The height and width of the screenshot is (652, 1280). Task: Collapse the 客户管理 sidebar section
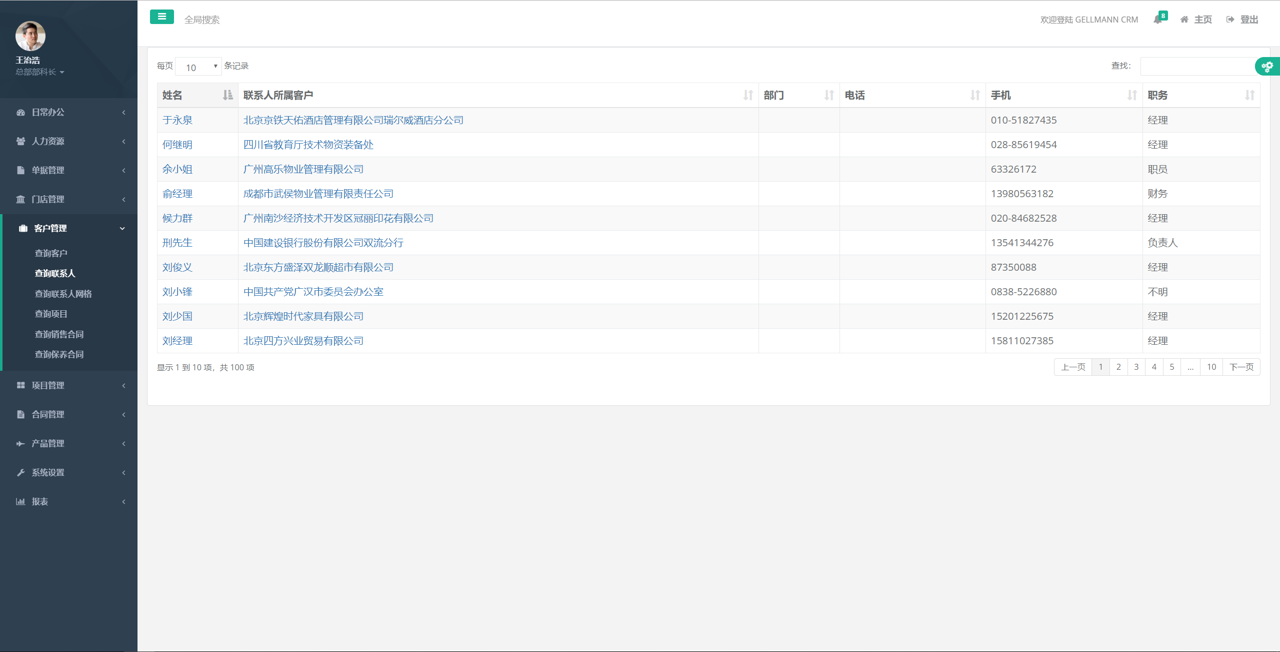tap(68, 228)
